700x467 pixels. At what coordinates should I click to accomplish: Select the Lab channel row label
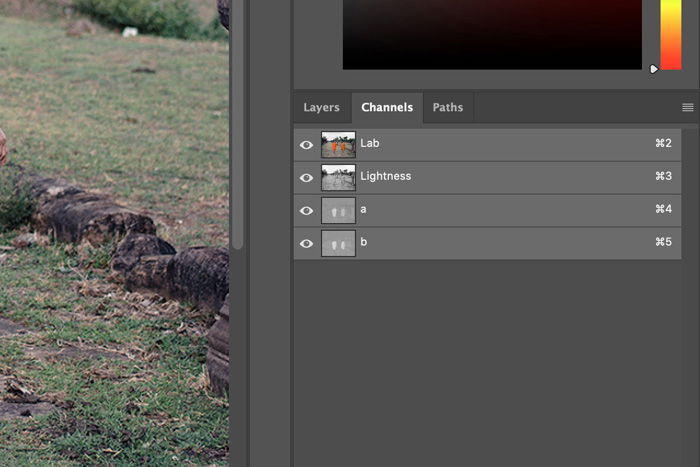click(370, 143)
